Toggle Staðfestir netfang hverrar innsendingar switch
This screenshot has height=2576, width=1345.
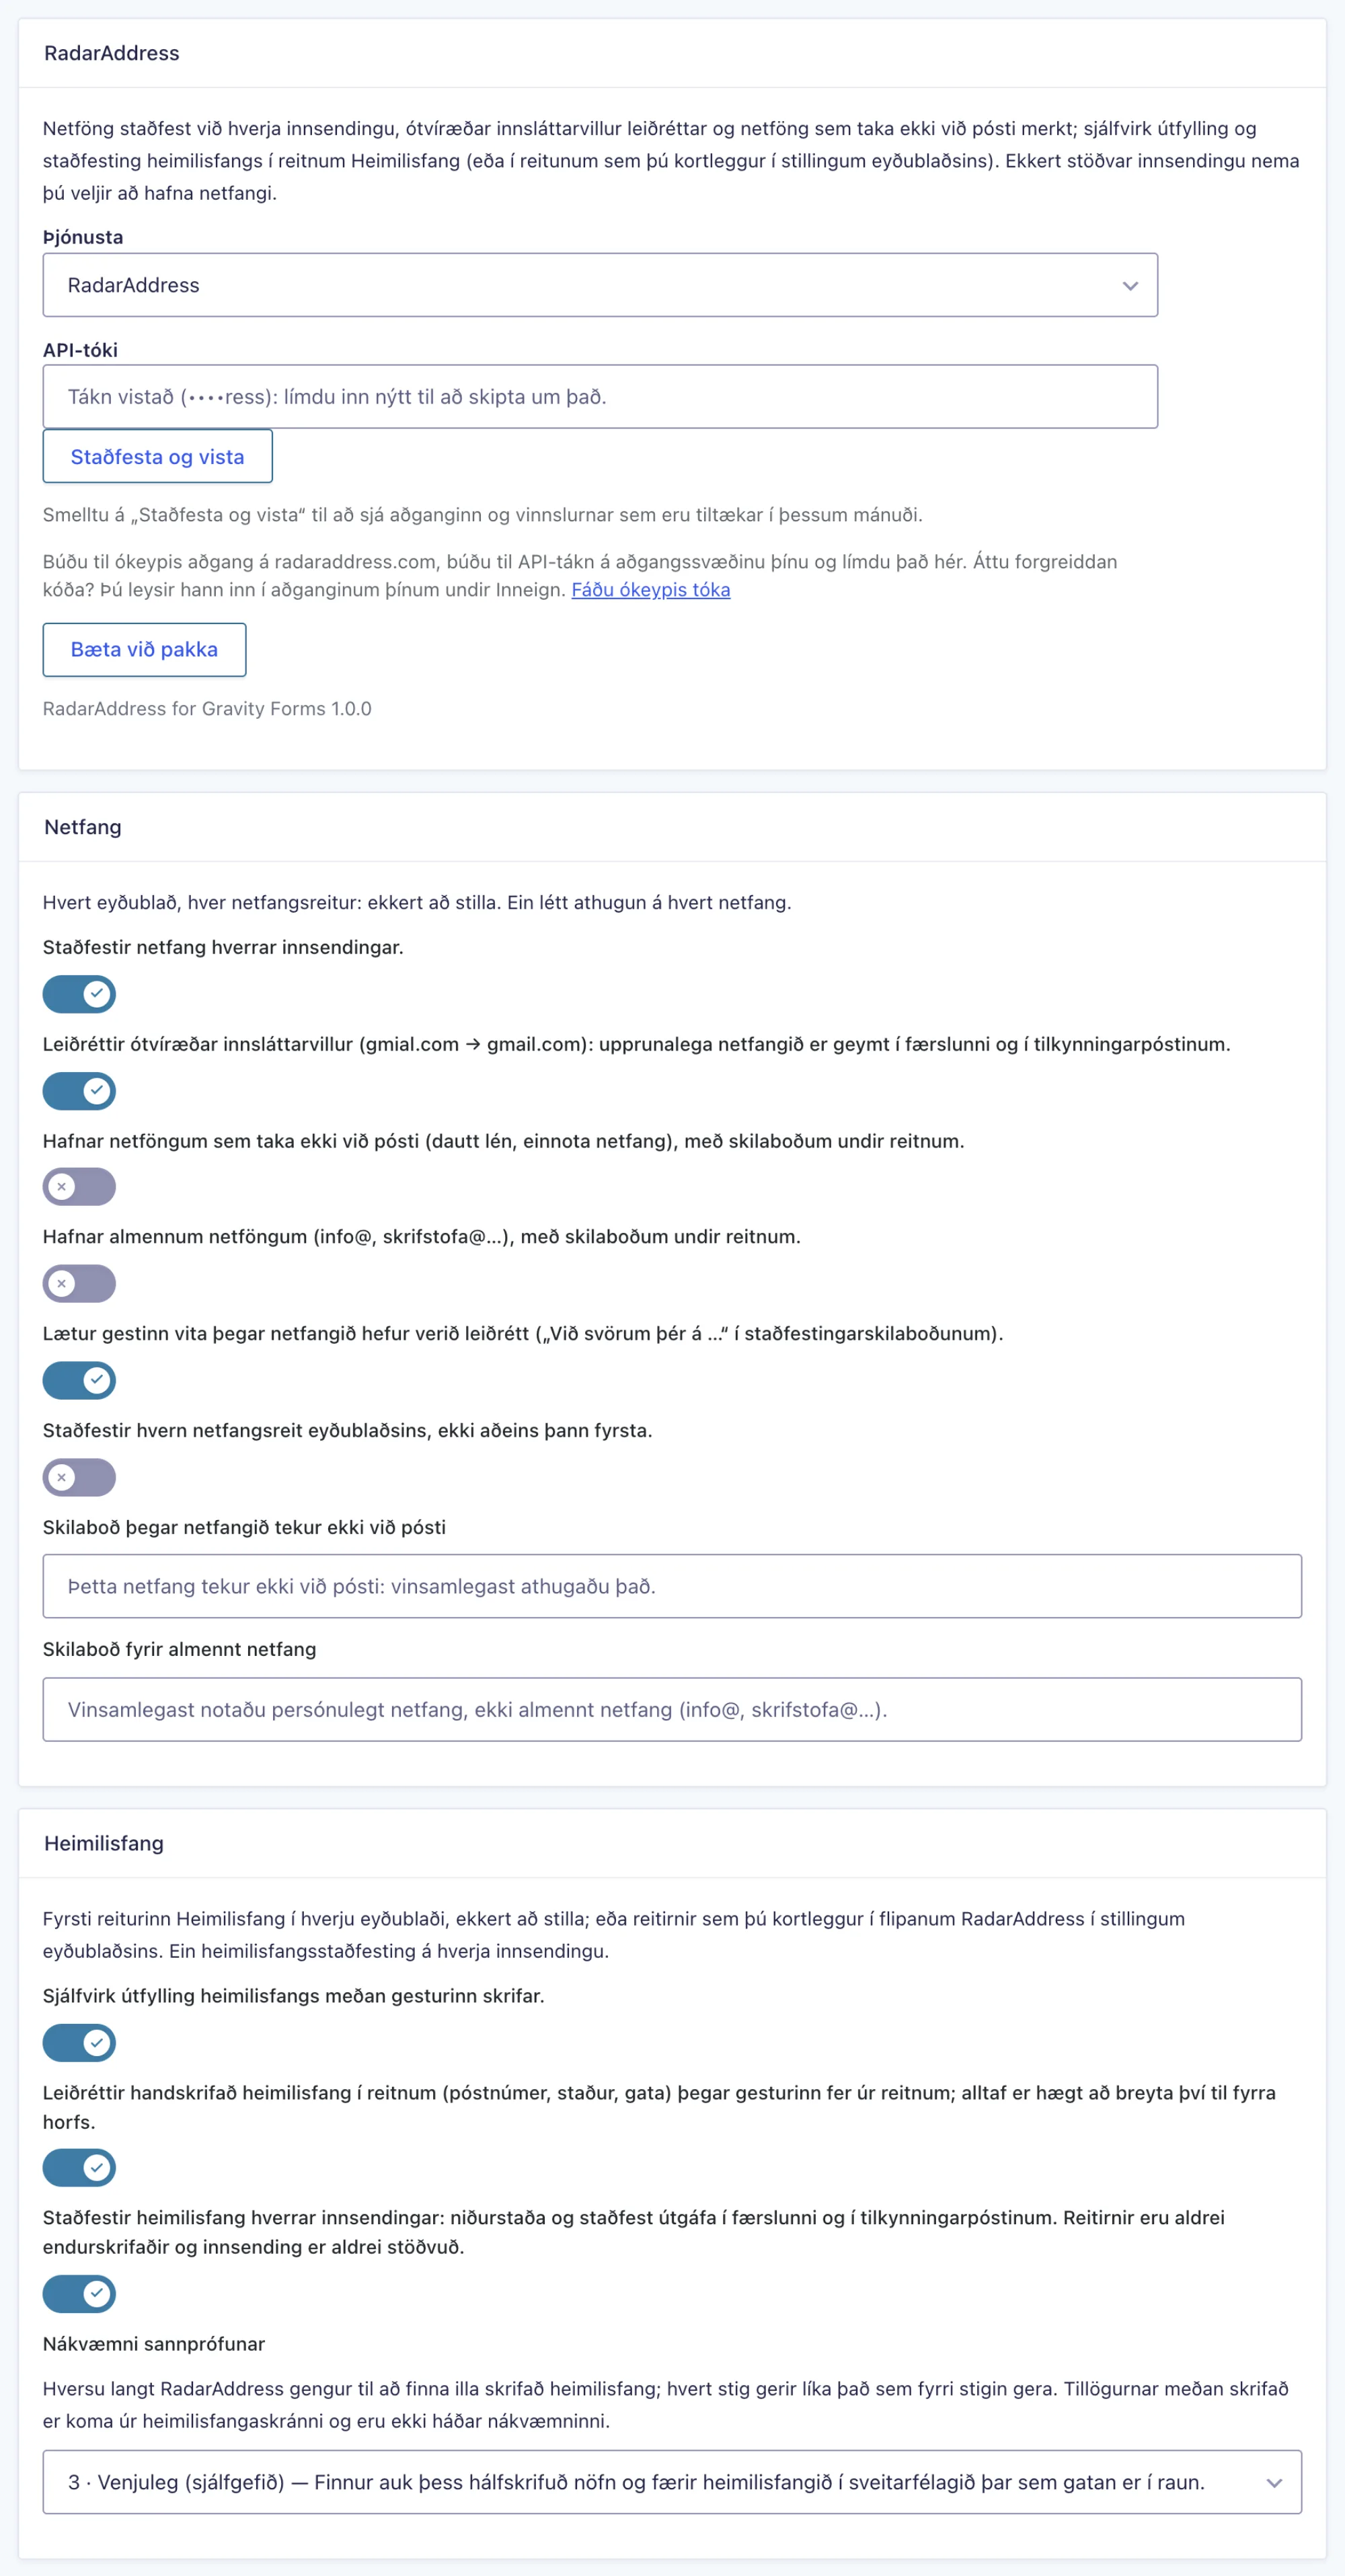point(79,994)
